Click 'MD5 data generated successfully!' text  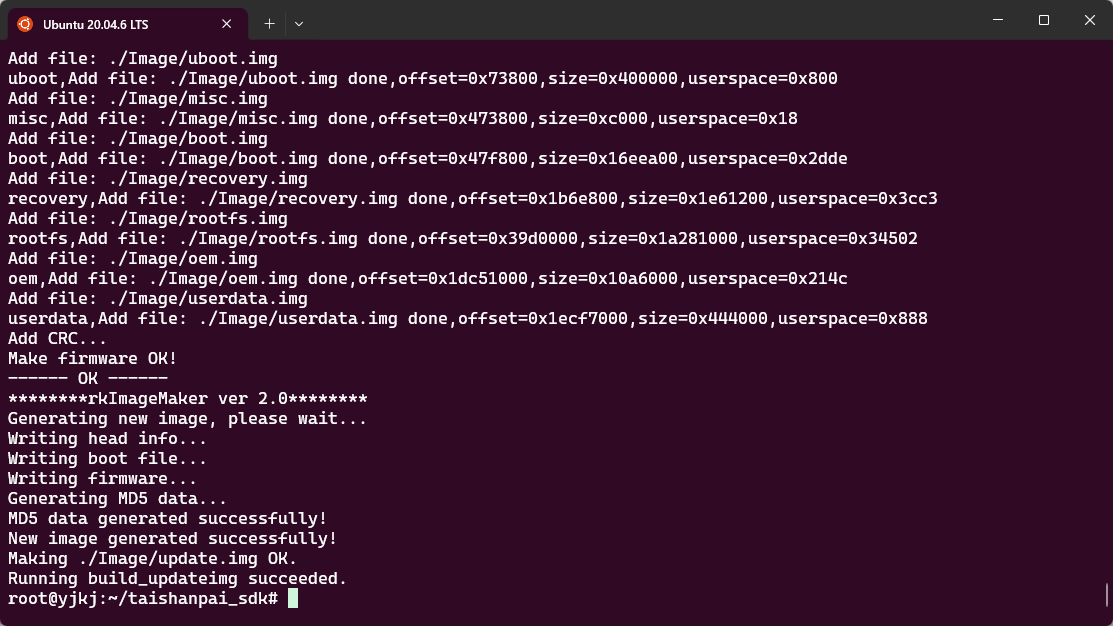click(170, 518)
